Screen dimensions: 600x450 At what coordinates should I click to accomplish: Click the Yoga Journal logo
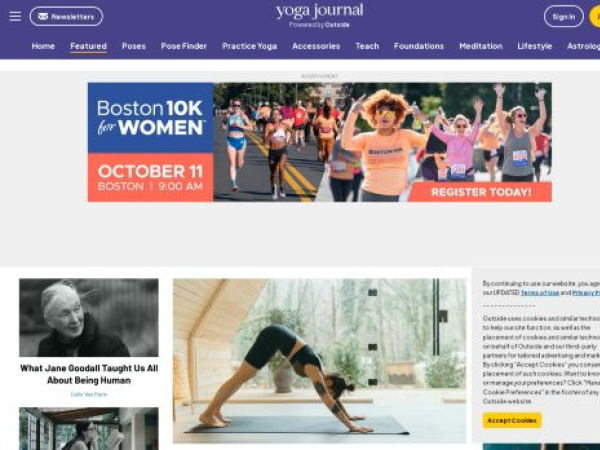coord(320,15)
